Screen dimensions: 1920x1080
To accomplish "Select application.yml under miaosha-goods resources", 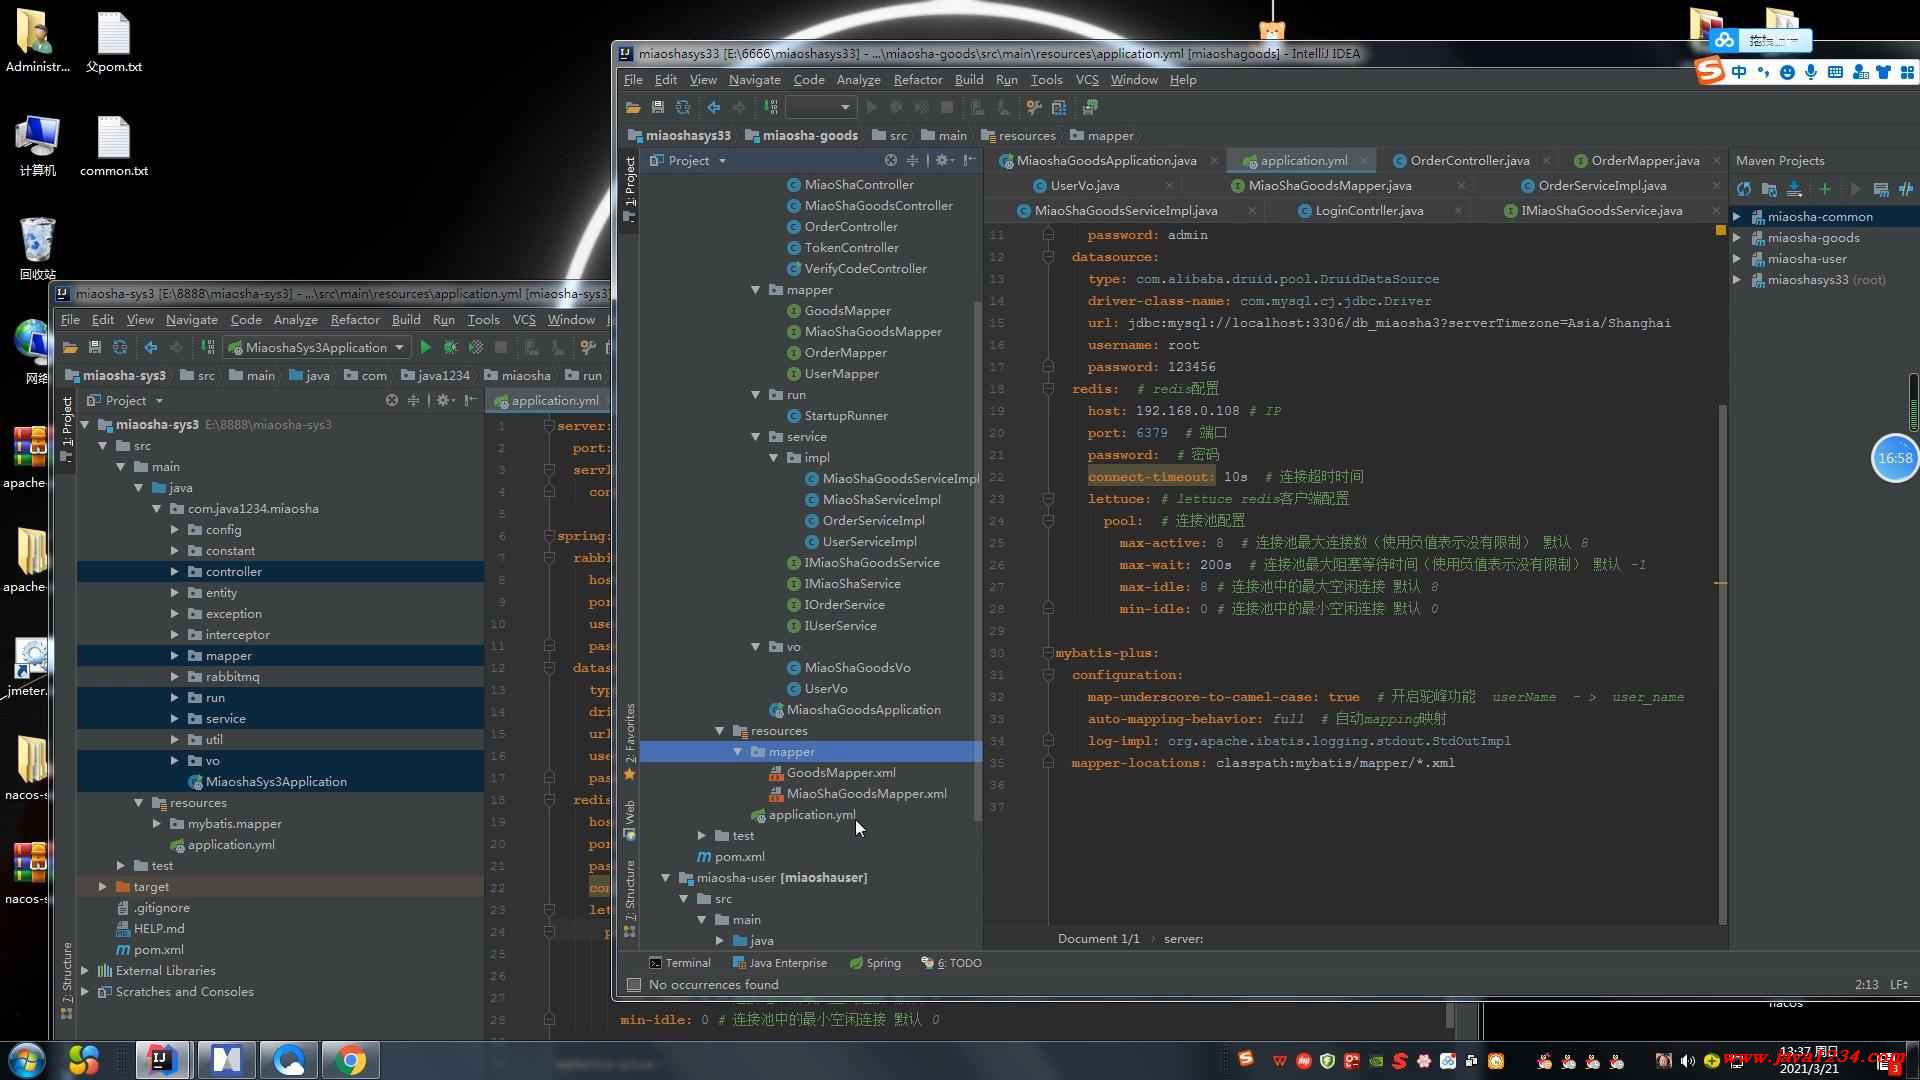I will pos(803,815).
